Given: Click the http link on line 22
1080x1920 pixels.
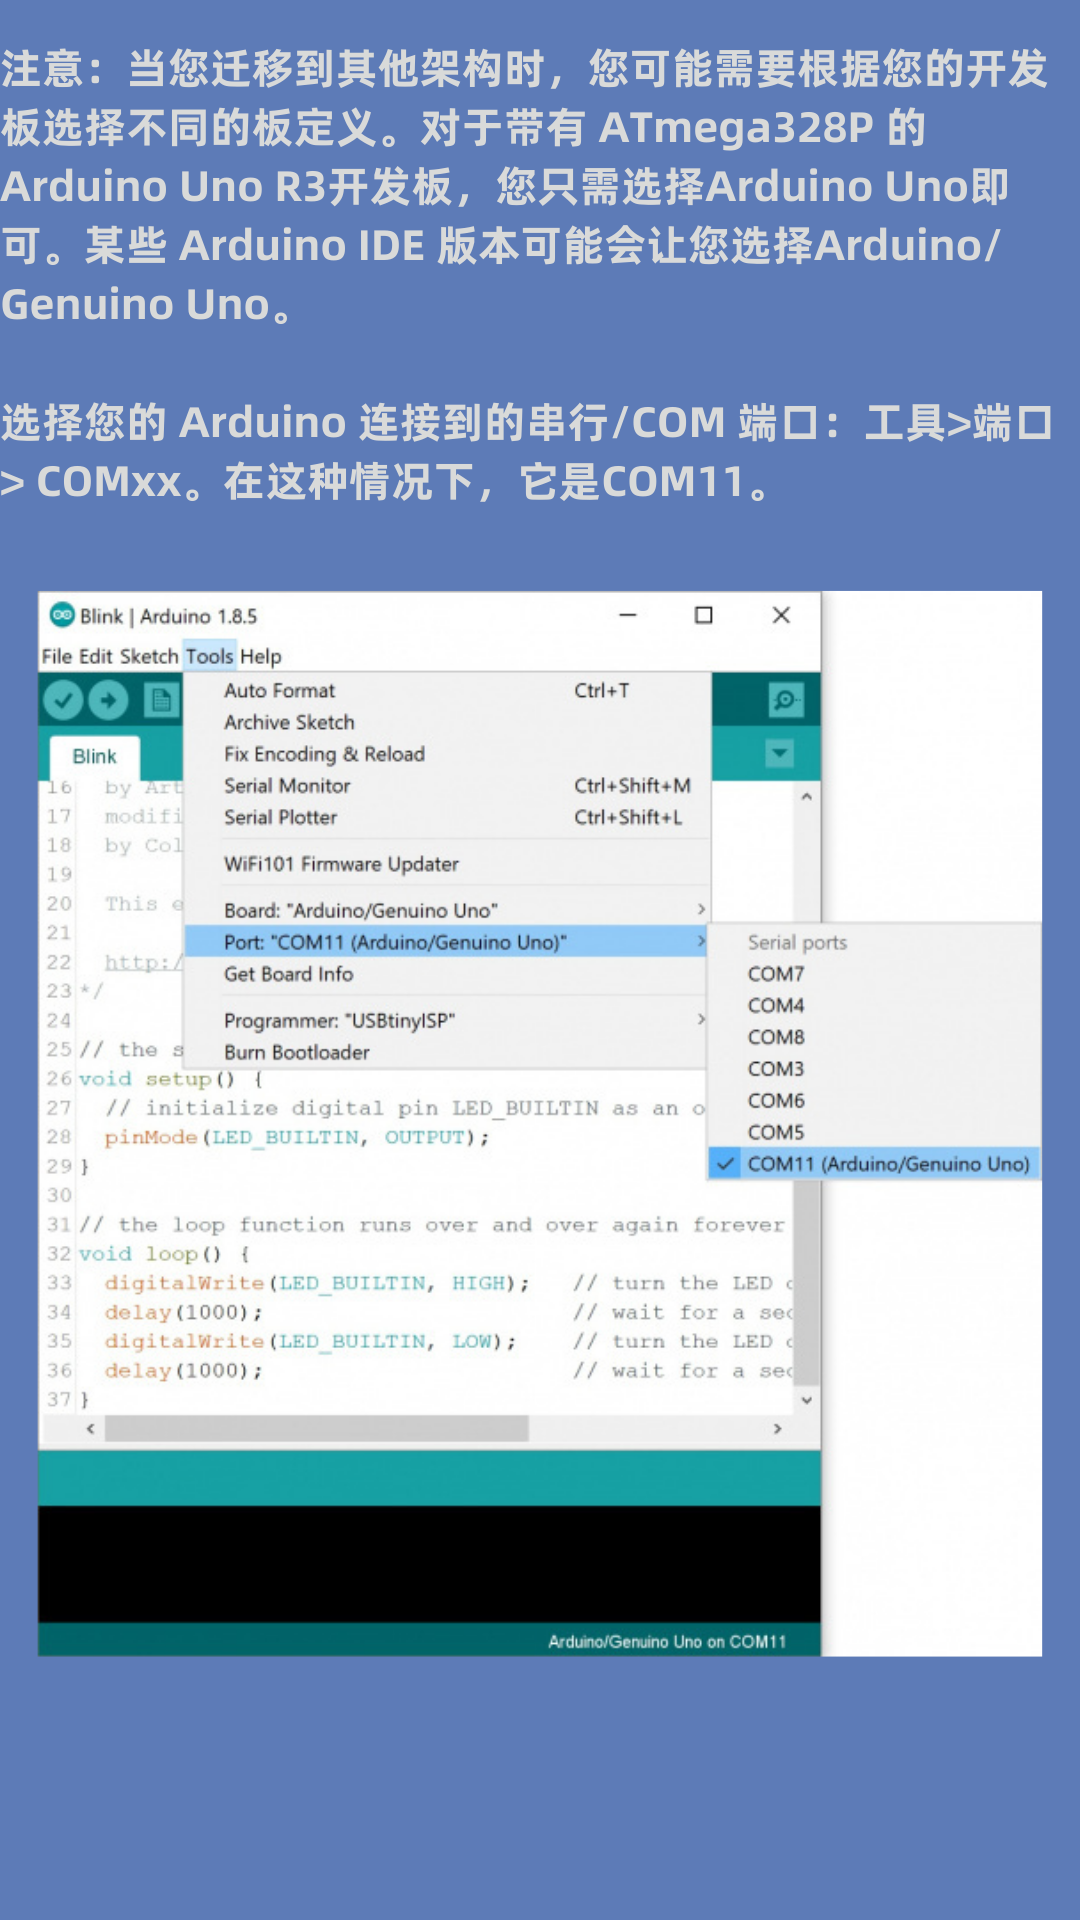Looking at the screenshot, I should coord(144,962).
